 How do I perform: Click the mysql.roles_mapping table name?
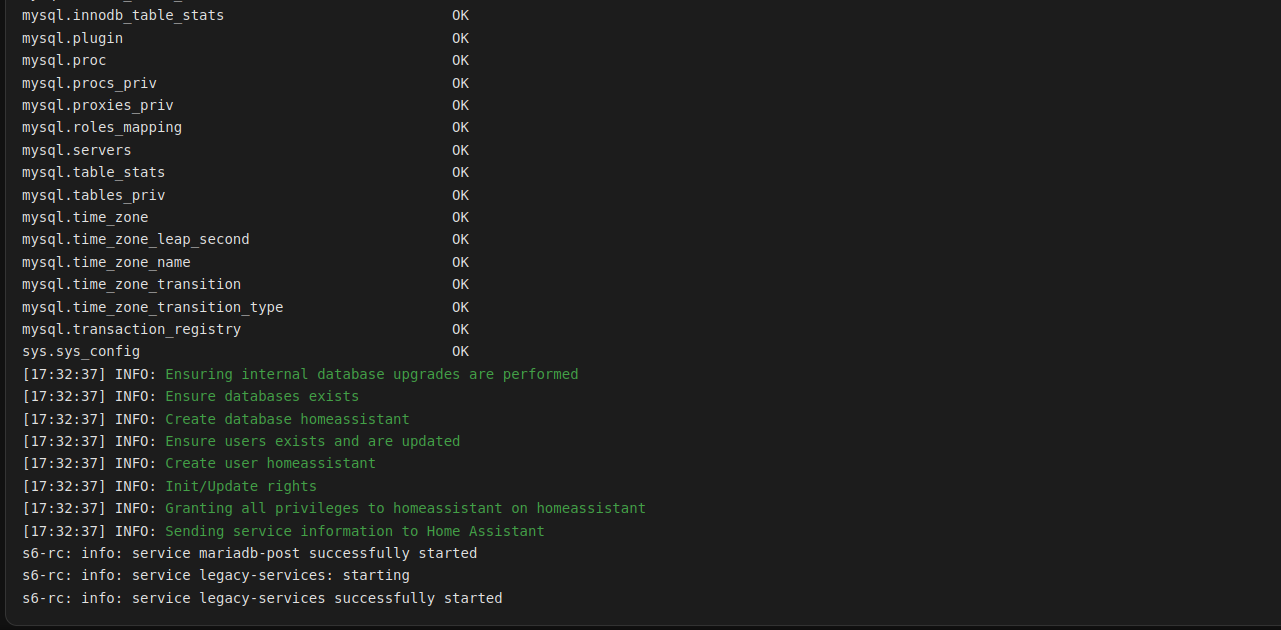coord(102,127)
